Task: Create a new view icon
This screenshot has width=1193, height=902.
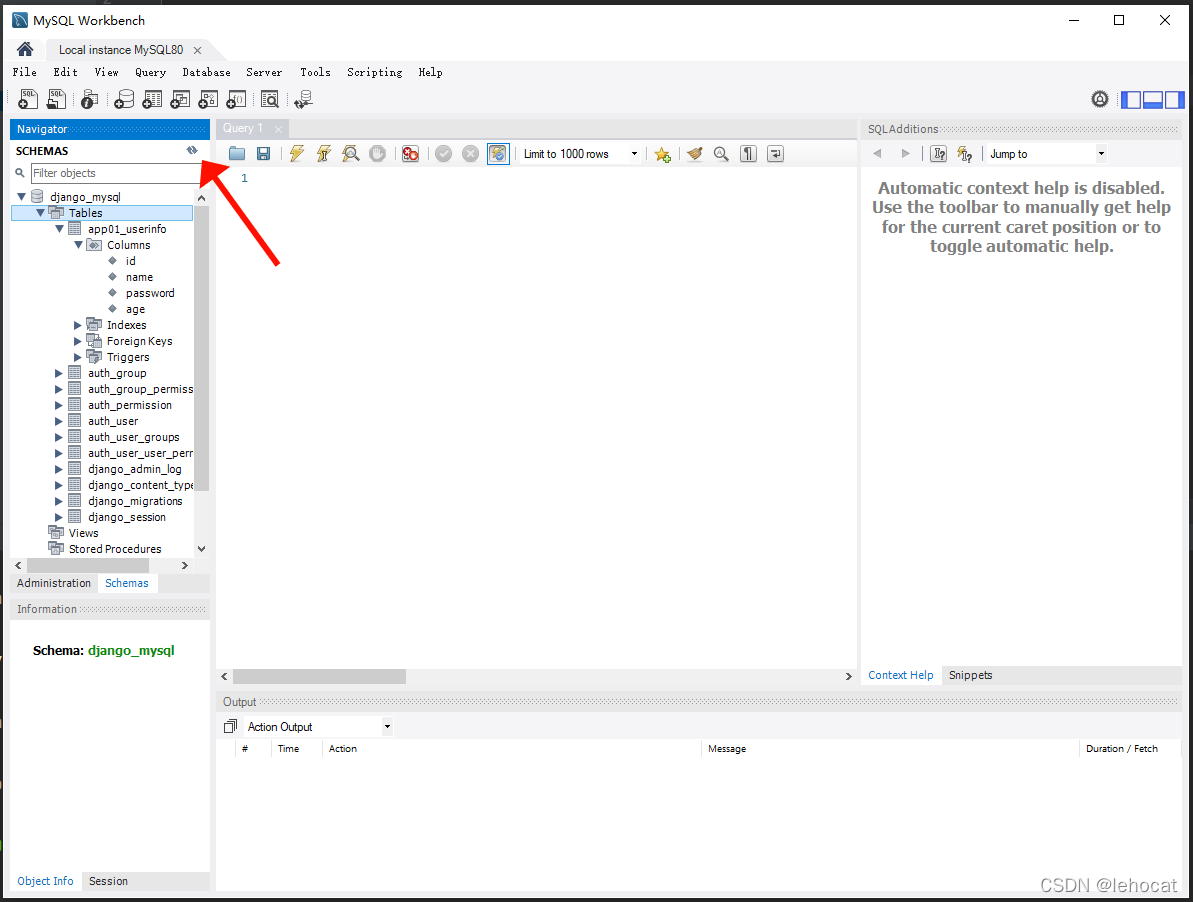Action: coord(180,99)
